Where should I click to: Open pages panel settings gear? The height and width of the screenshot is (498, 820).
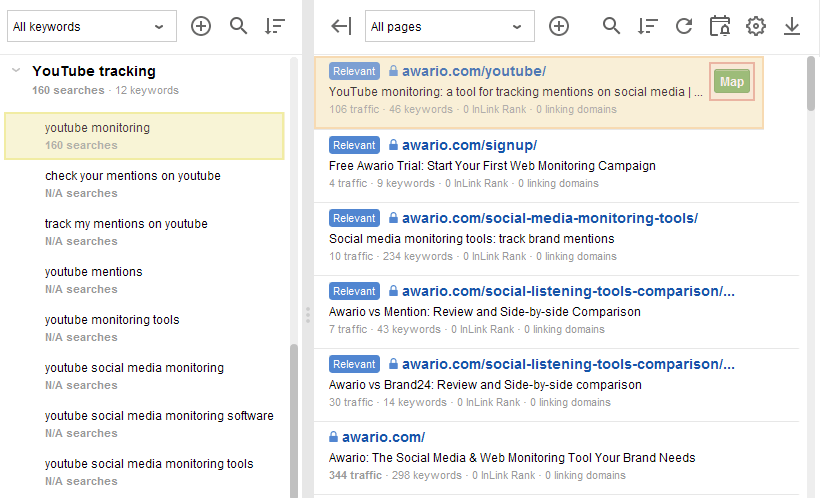(756, 26)
